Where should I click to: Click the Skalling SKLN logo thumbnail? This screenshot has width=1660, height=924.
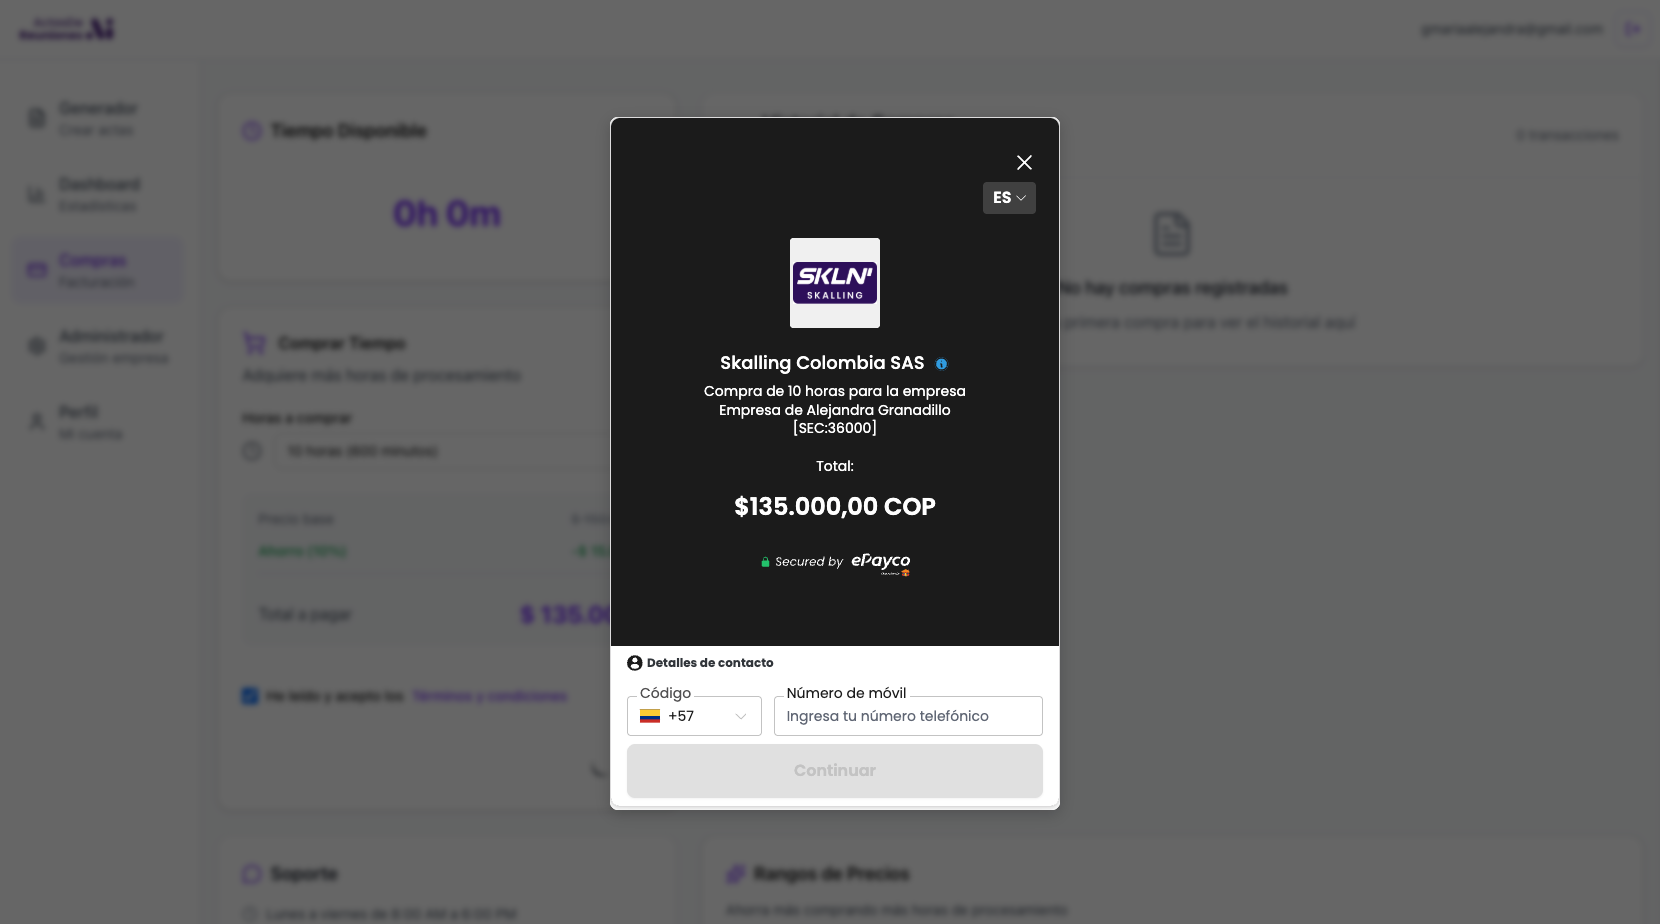tap(835, 283)
